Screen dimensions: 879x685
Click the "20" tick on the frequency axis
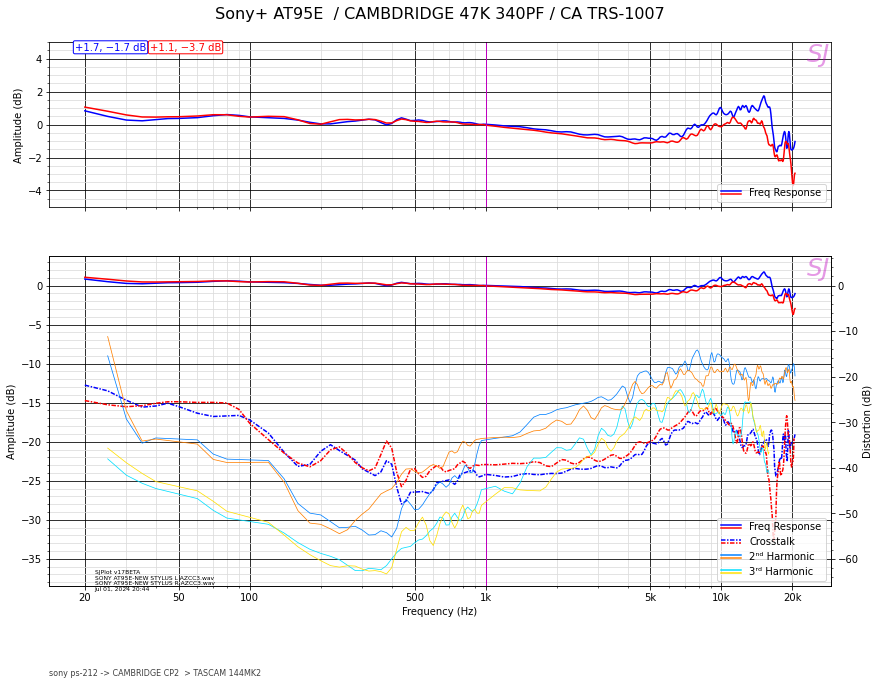[85, 598]
